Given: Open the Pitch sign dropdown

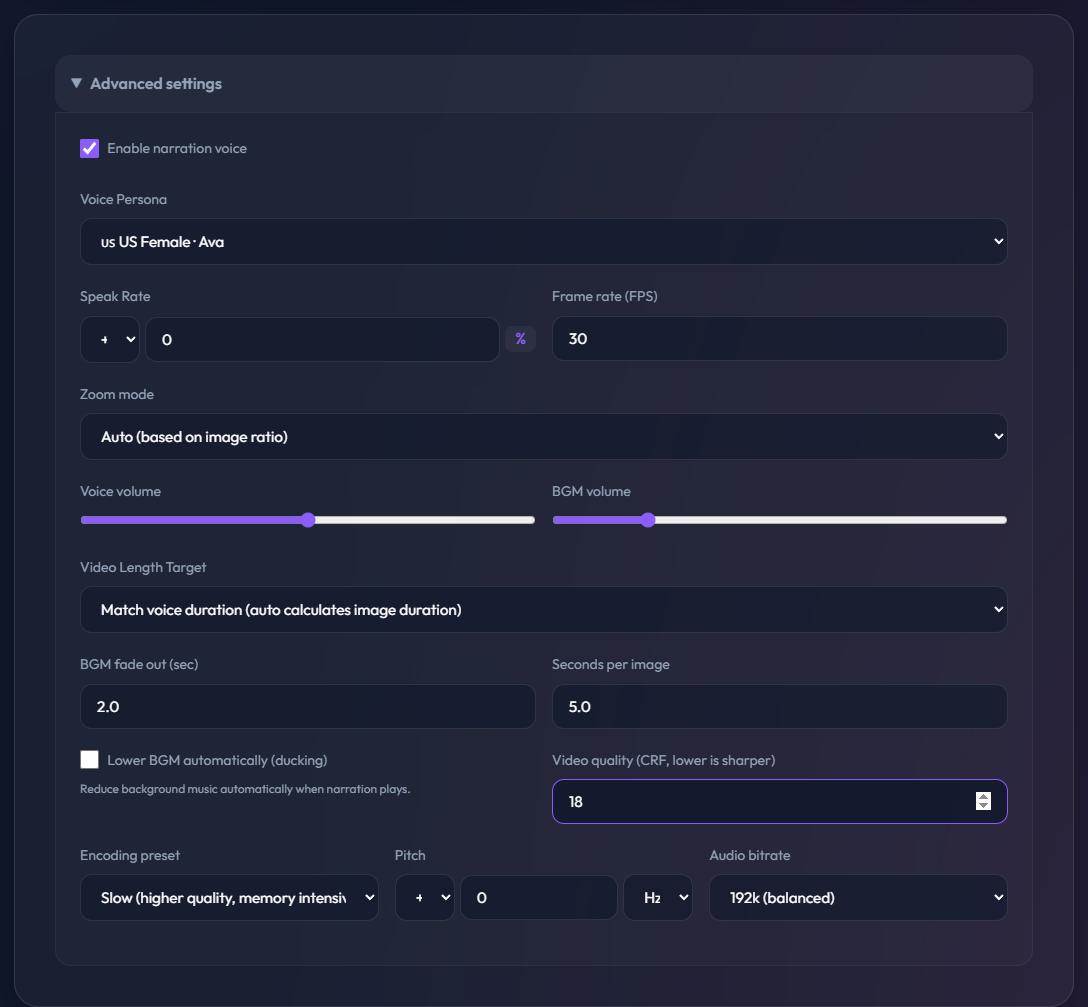Looking at the screenshot, I should (425, 897).
